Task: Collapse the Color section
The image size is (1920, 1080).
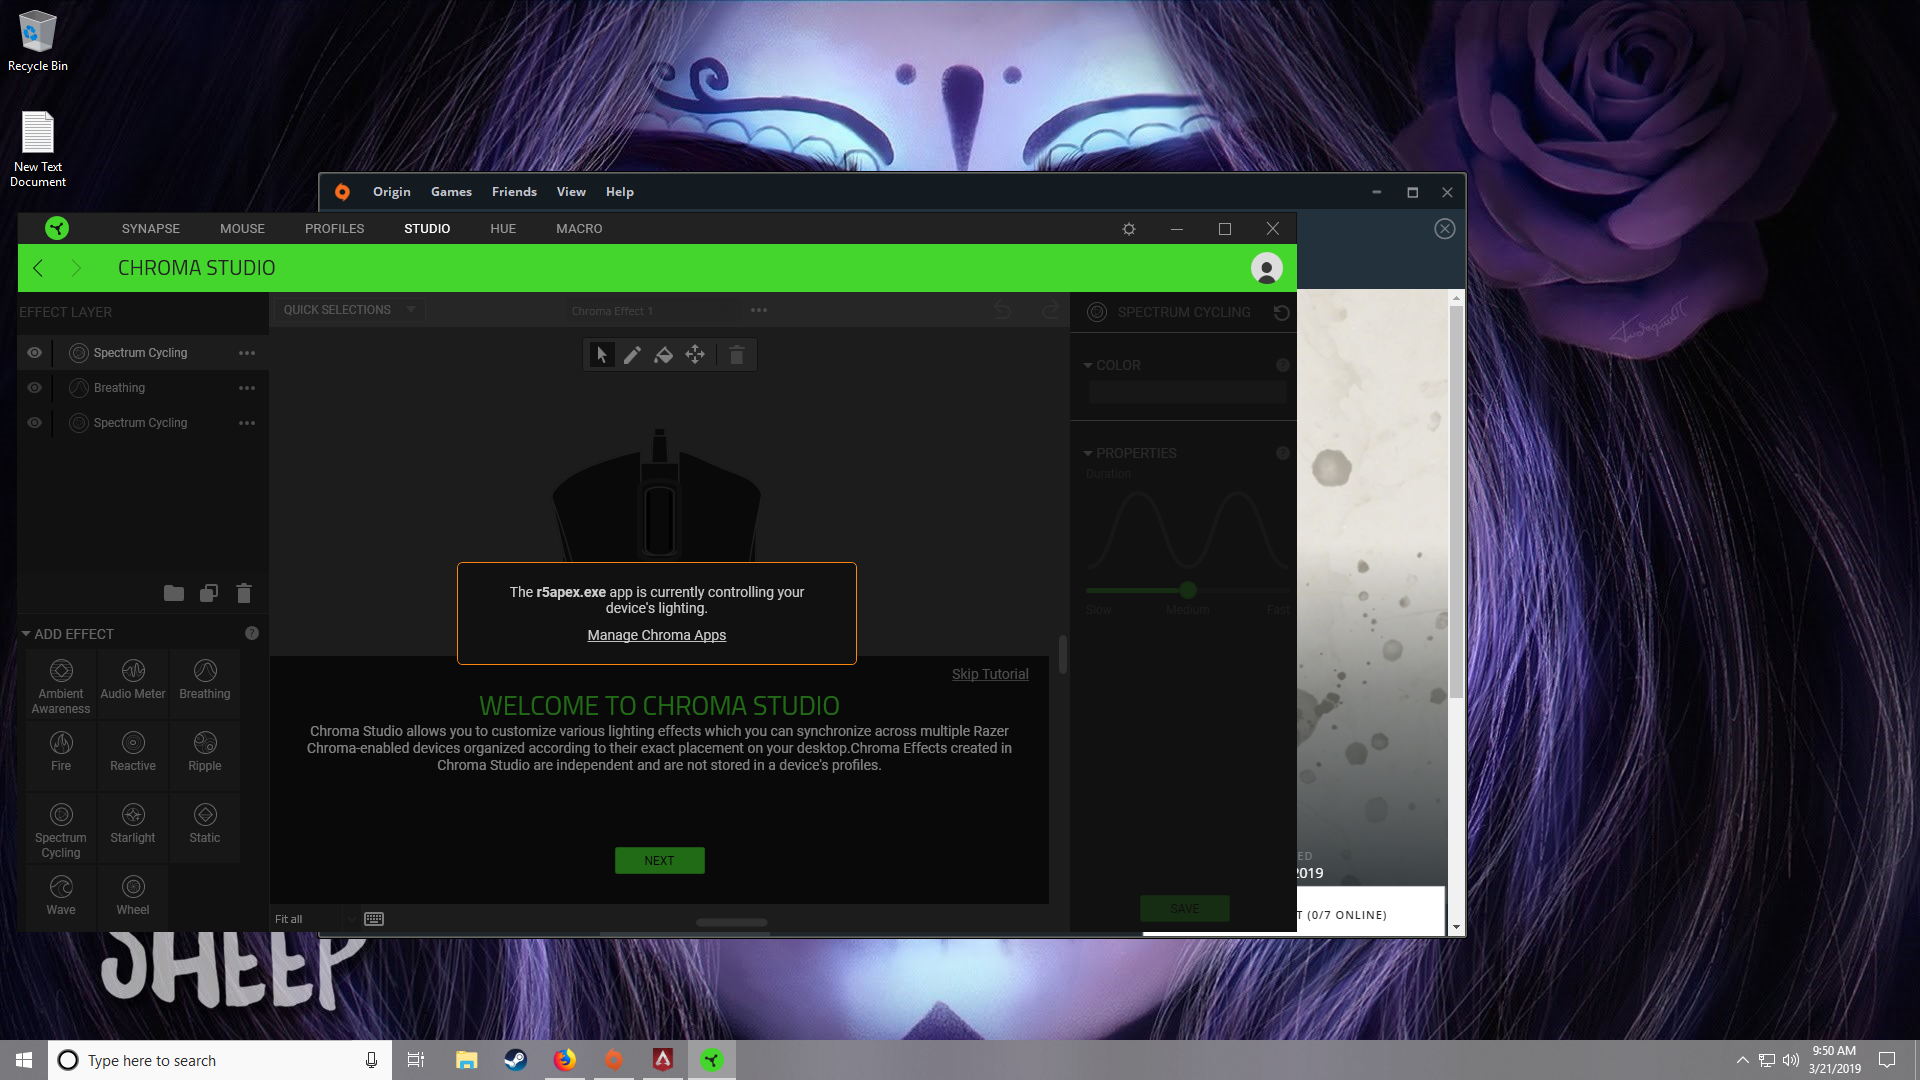Action: click(1088, 365)
